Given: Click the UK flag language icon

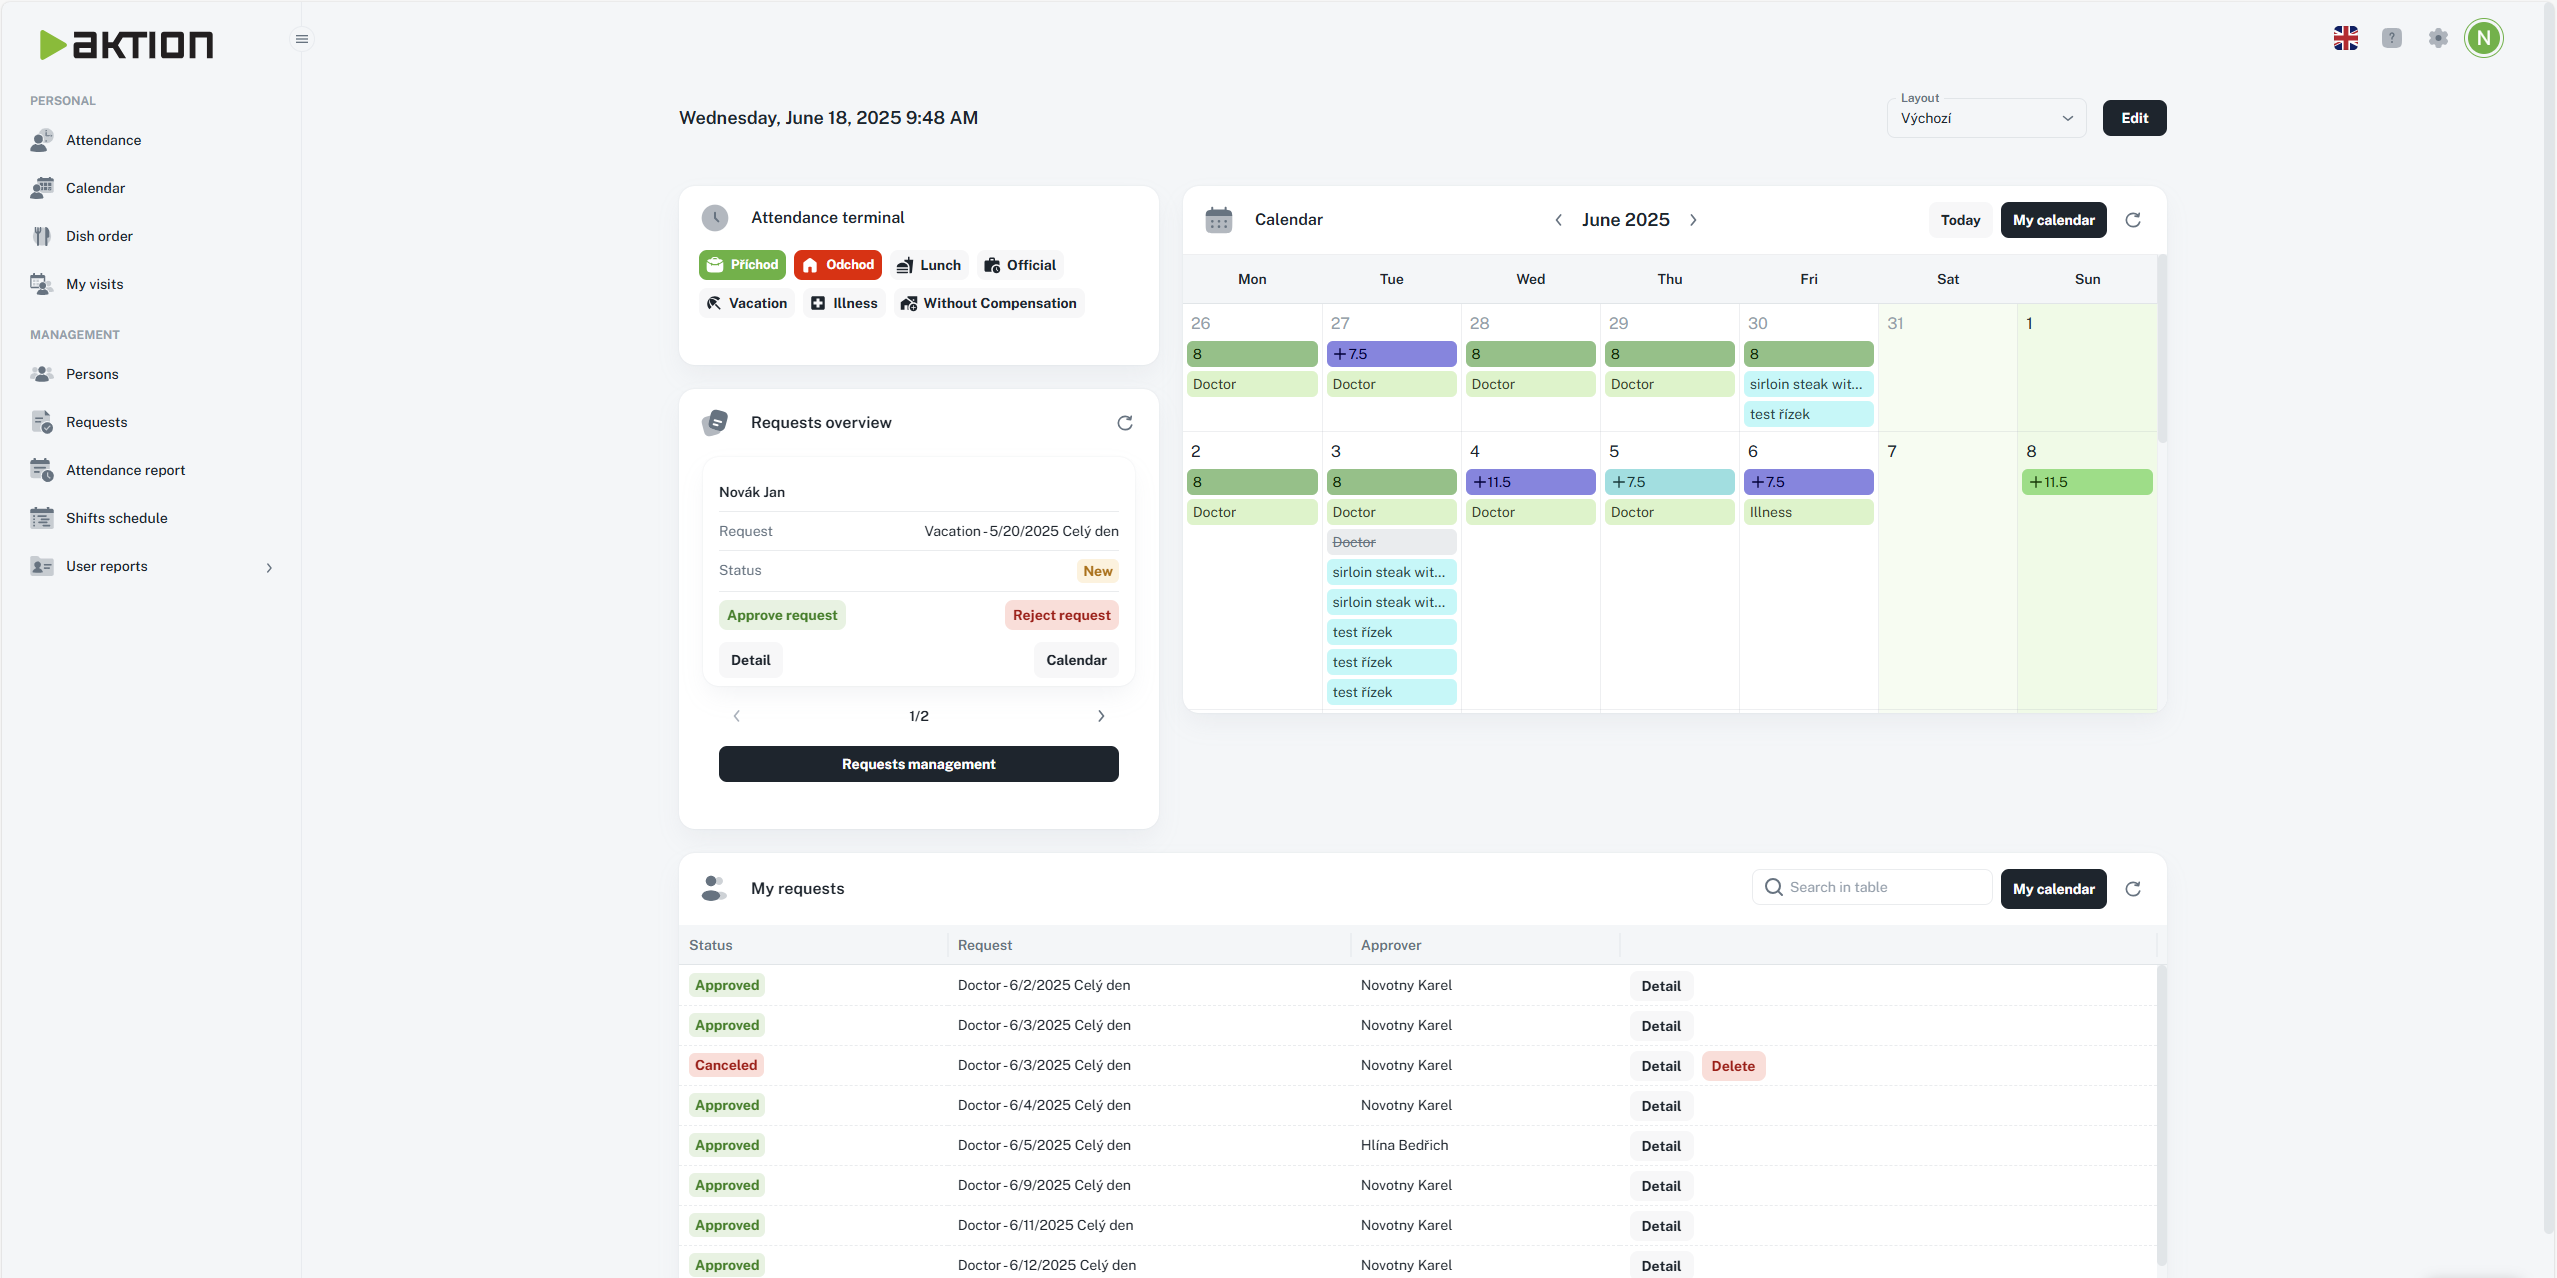Looking at the screenshot, I should point(2345,38).
